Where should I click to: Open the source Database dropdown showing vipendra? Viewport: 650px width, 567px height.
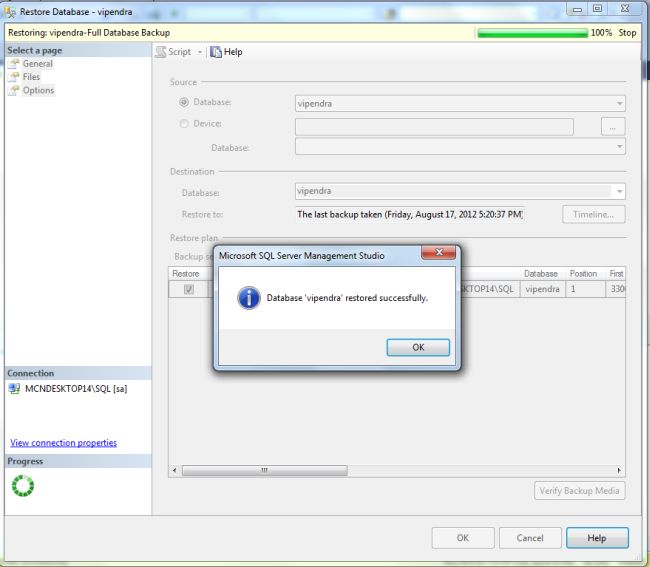tap(460, 103)
